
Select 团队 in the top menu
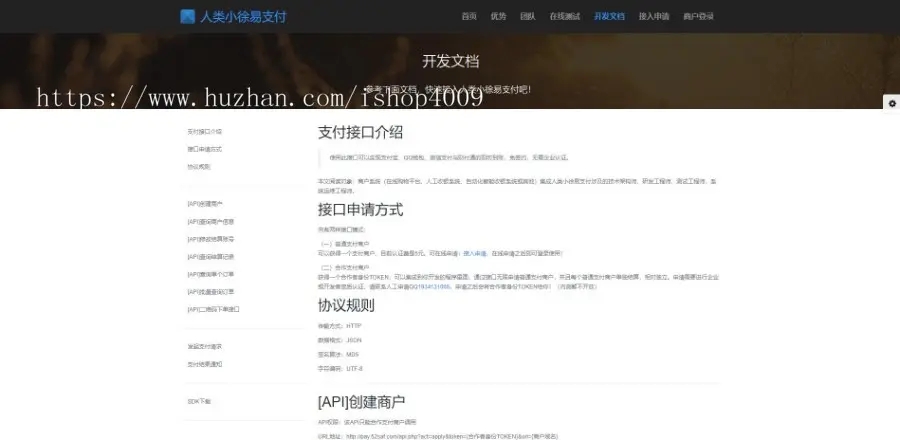[x=527, y=17]
